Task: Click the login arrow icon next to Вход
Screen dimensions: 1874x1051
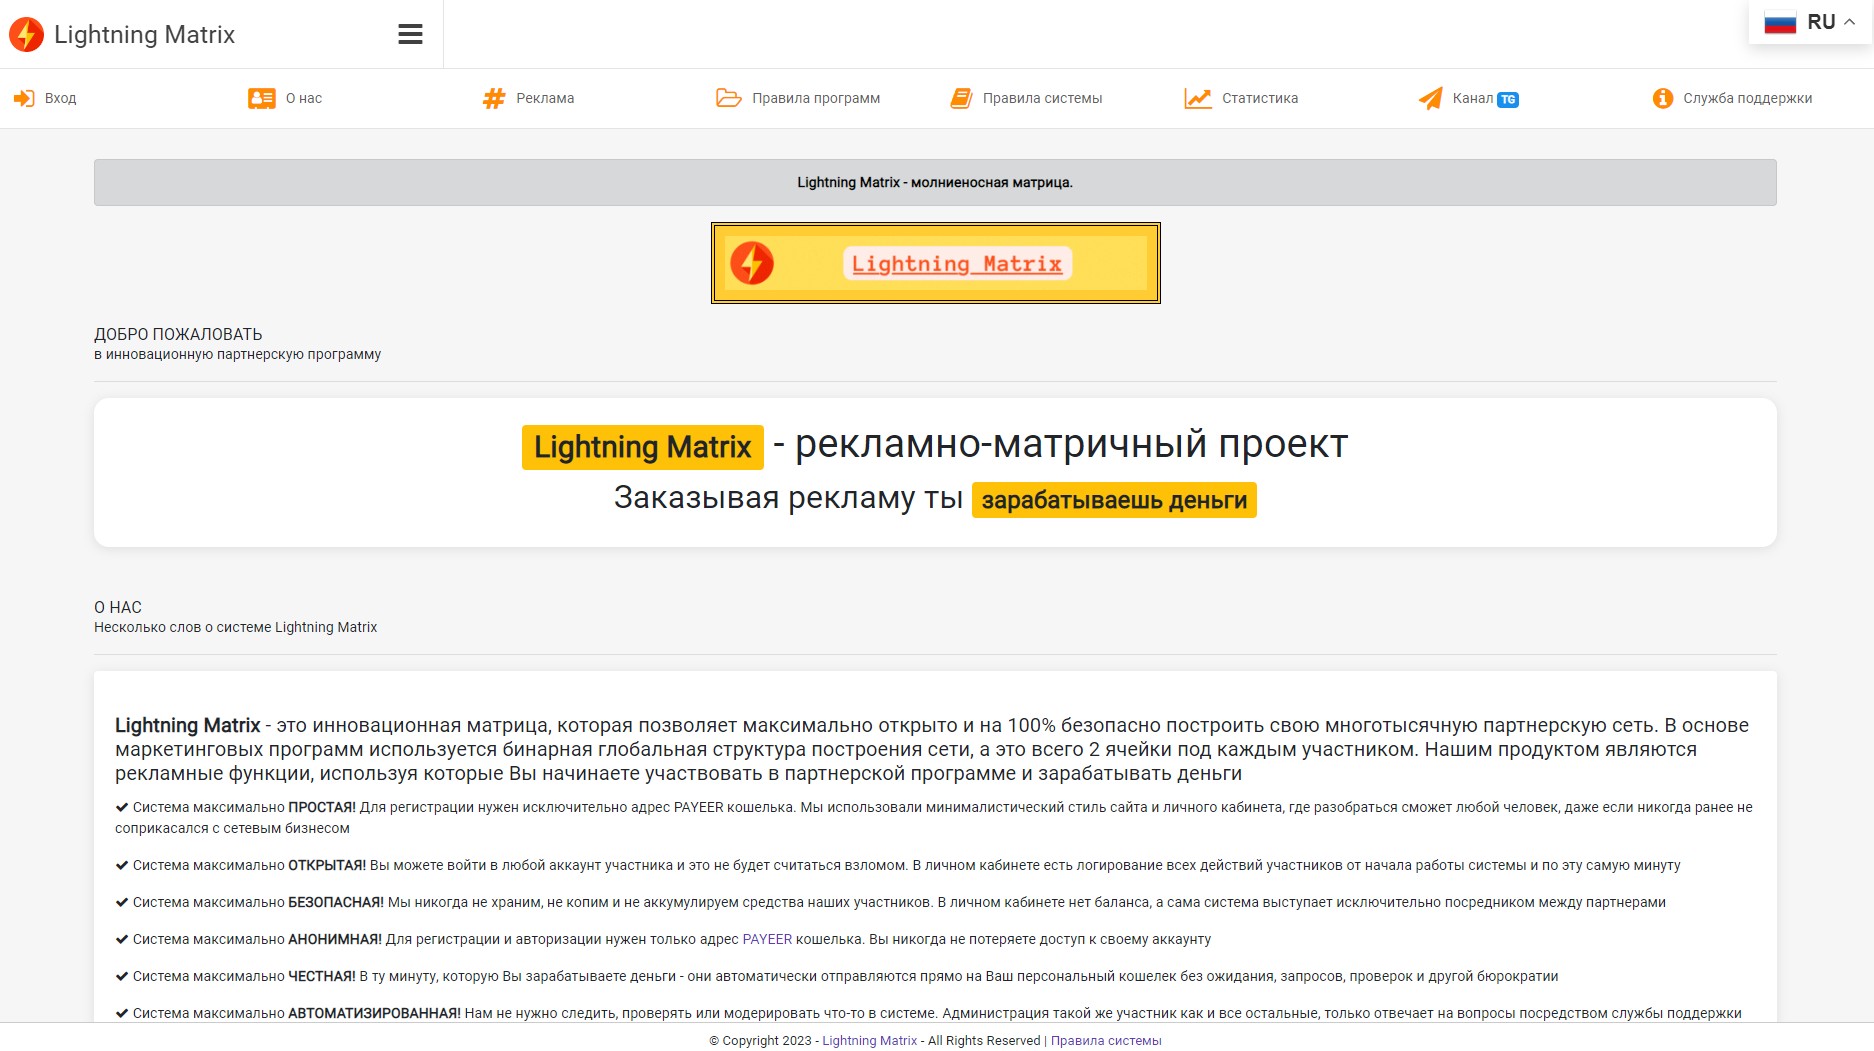Action: [24, 98]
